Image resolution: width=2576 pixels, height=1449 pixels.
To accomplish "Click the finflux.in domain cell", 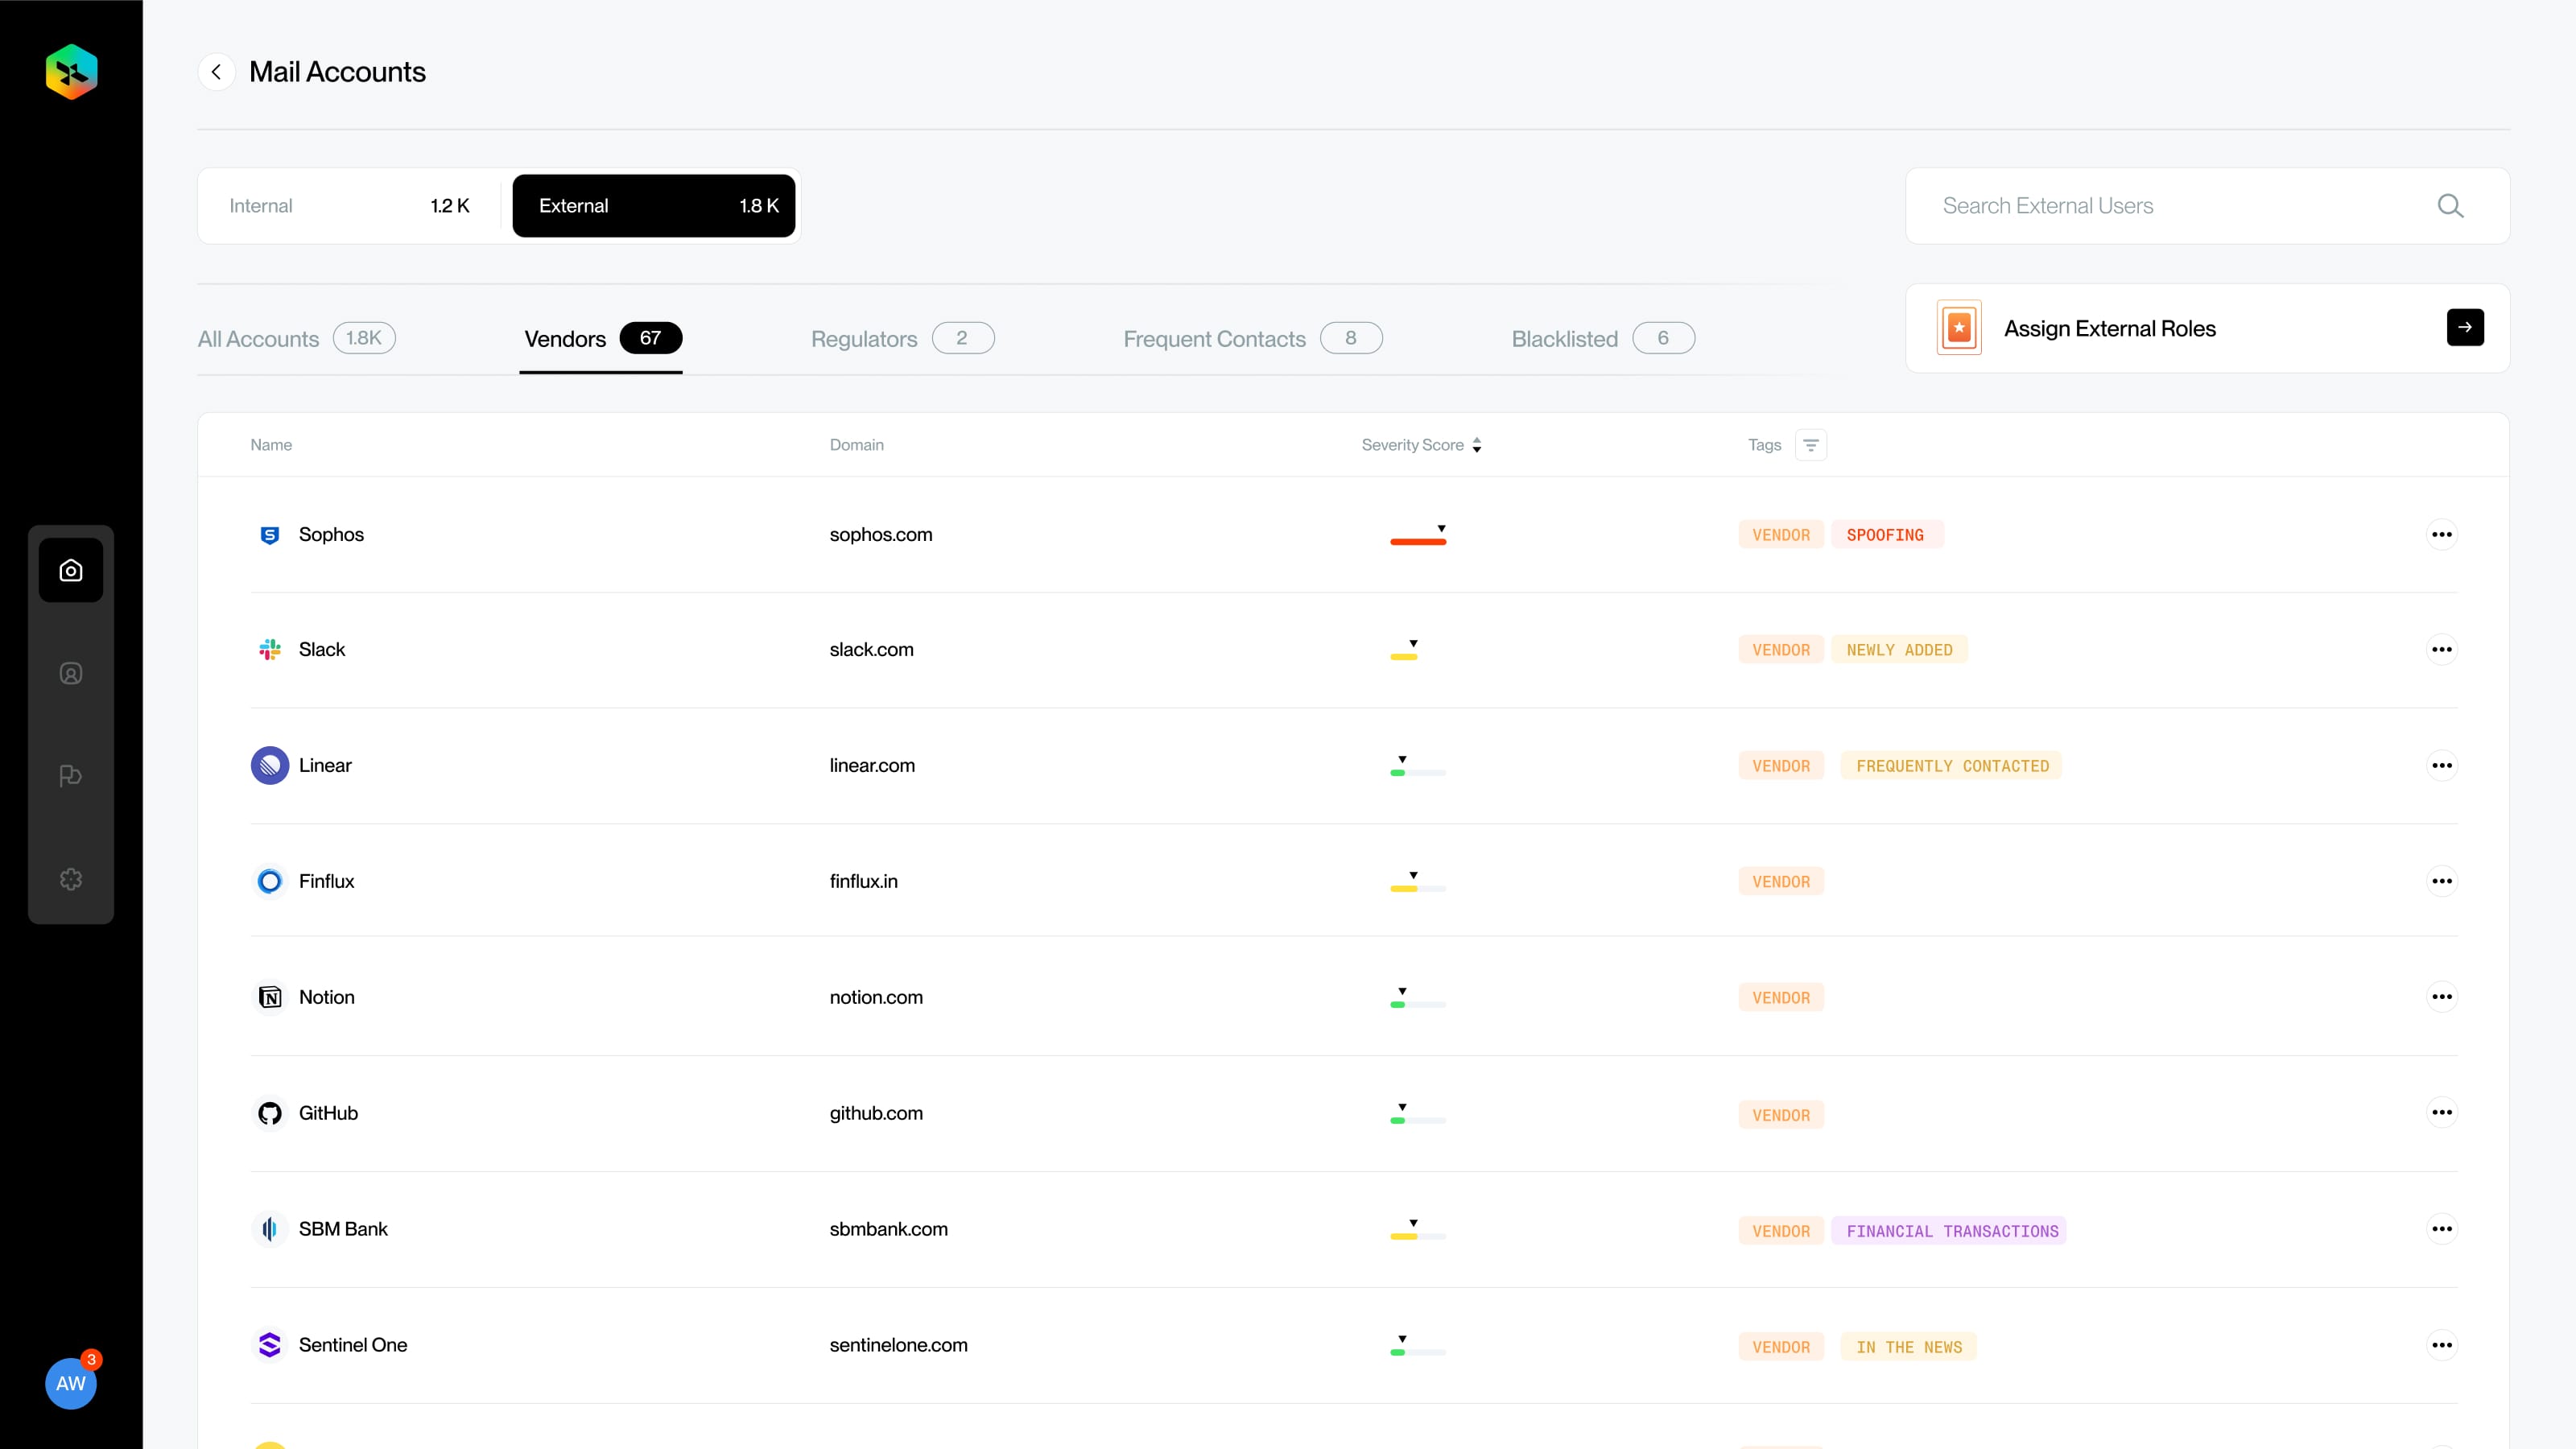I will (x=864, y=881).
